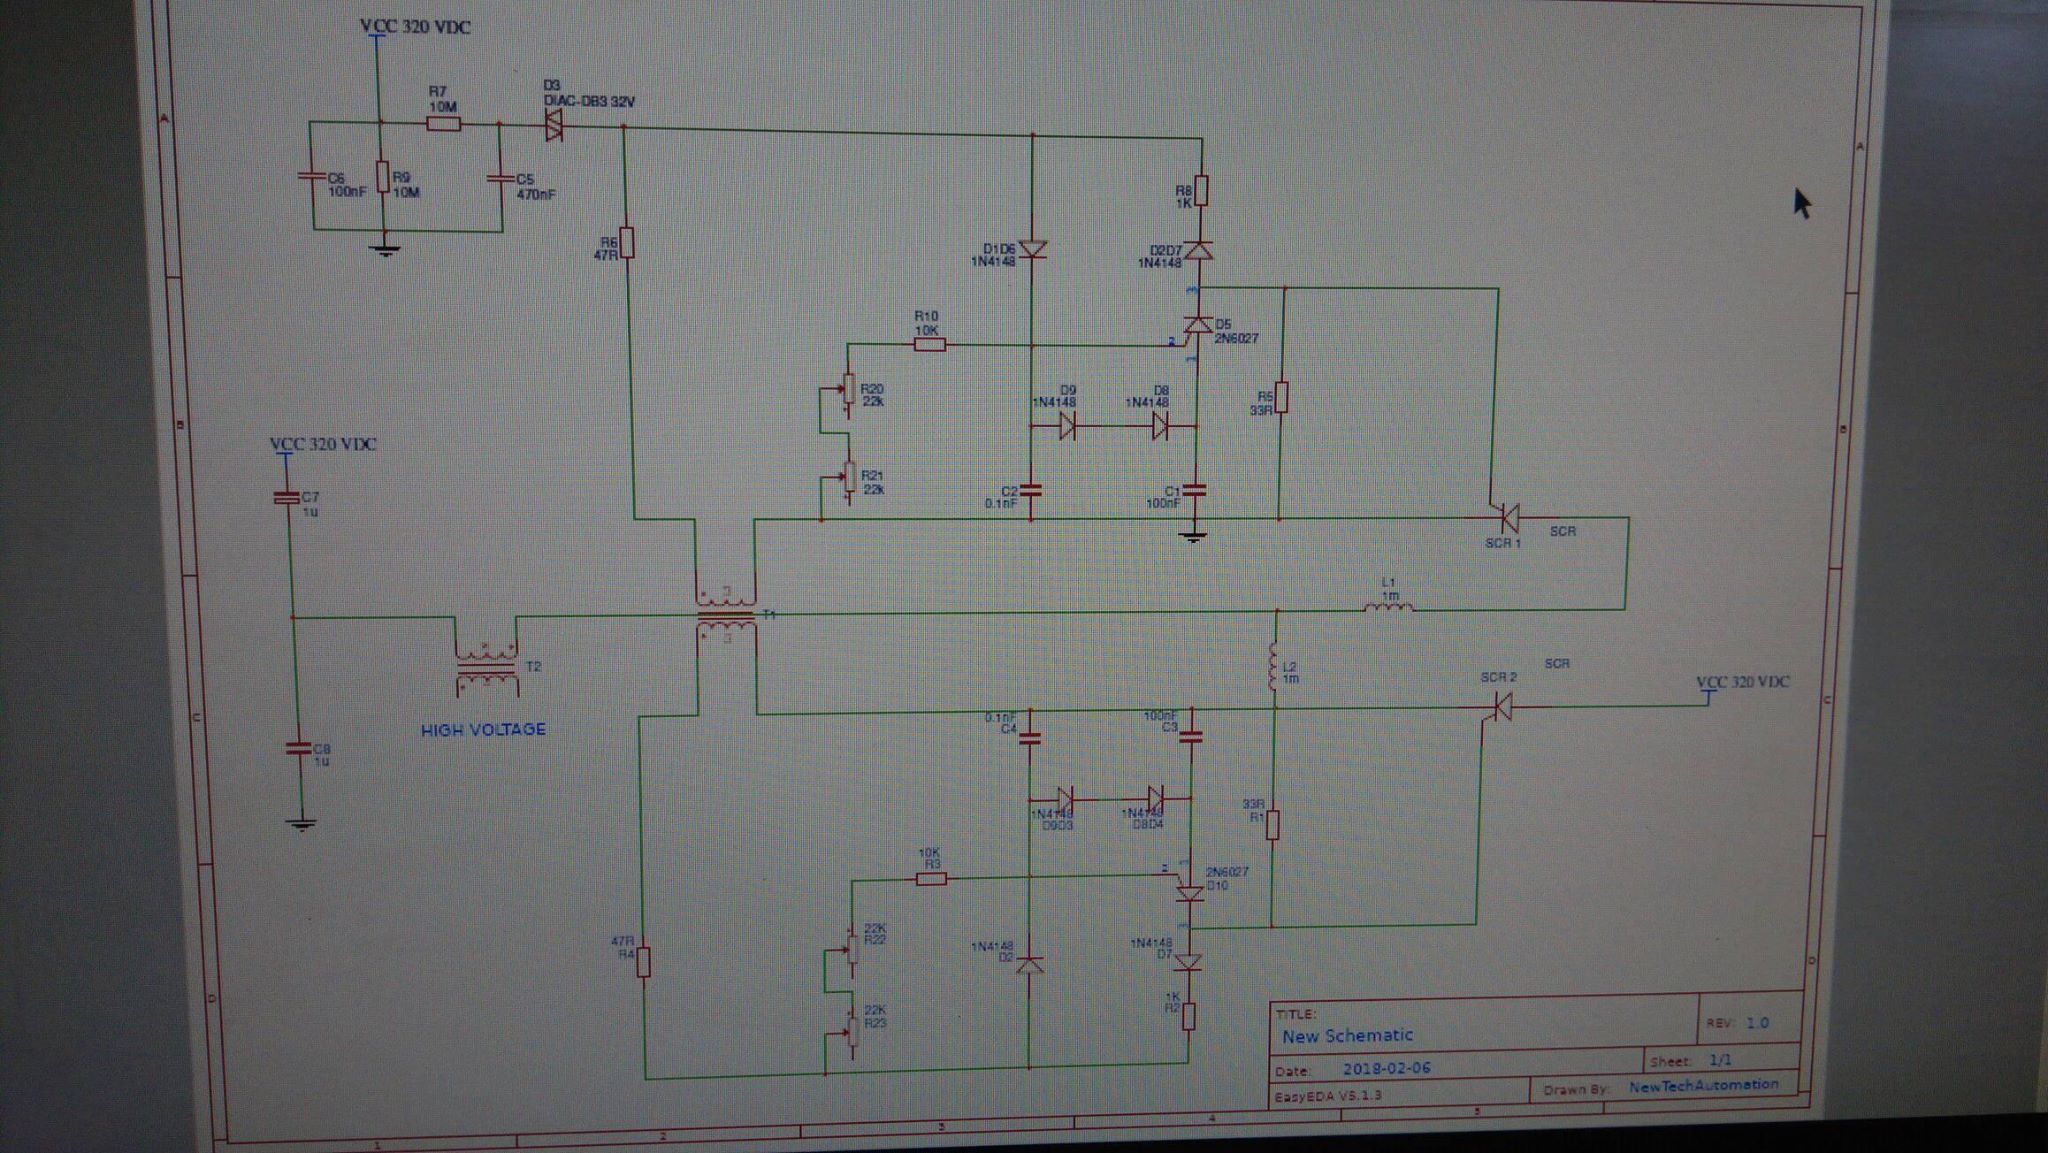Click the NewTechAutomation drawn-by text
The height and width of the screenshot is (1153, 2048).
coord(1703,1086)
